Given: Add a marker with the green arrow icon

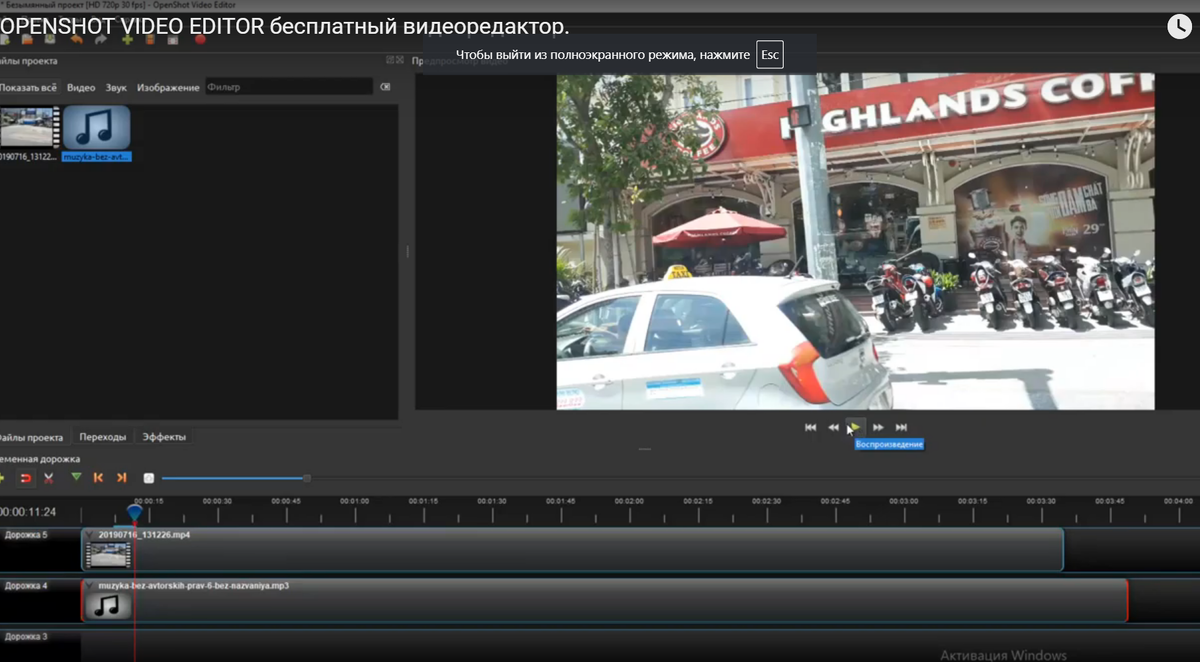Looking at the screenshot, I should (x=77, y=476).
